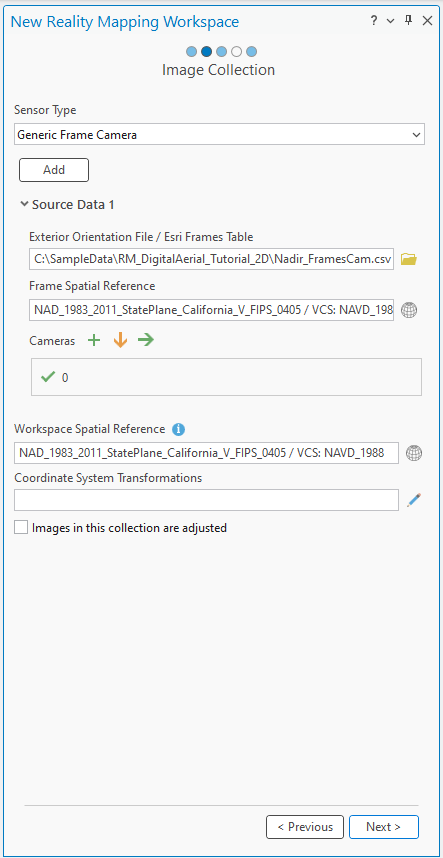This screenshot has height=858, width=443.
Task: Jump to the fourth wizard step dot
Action: [236, 52]
